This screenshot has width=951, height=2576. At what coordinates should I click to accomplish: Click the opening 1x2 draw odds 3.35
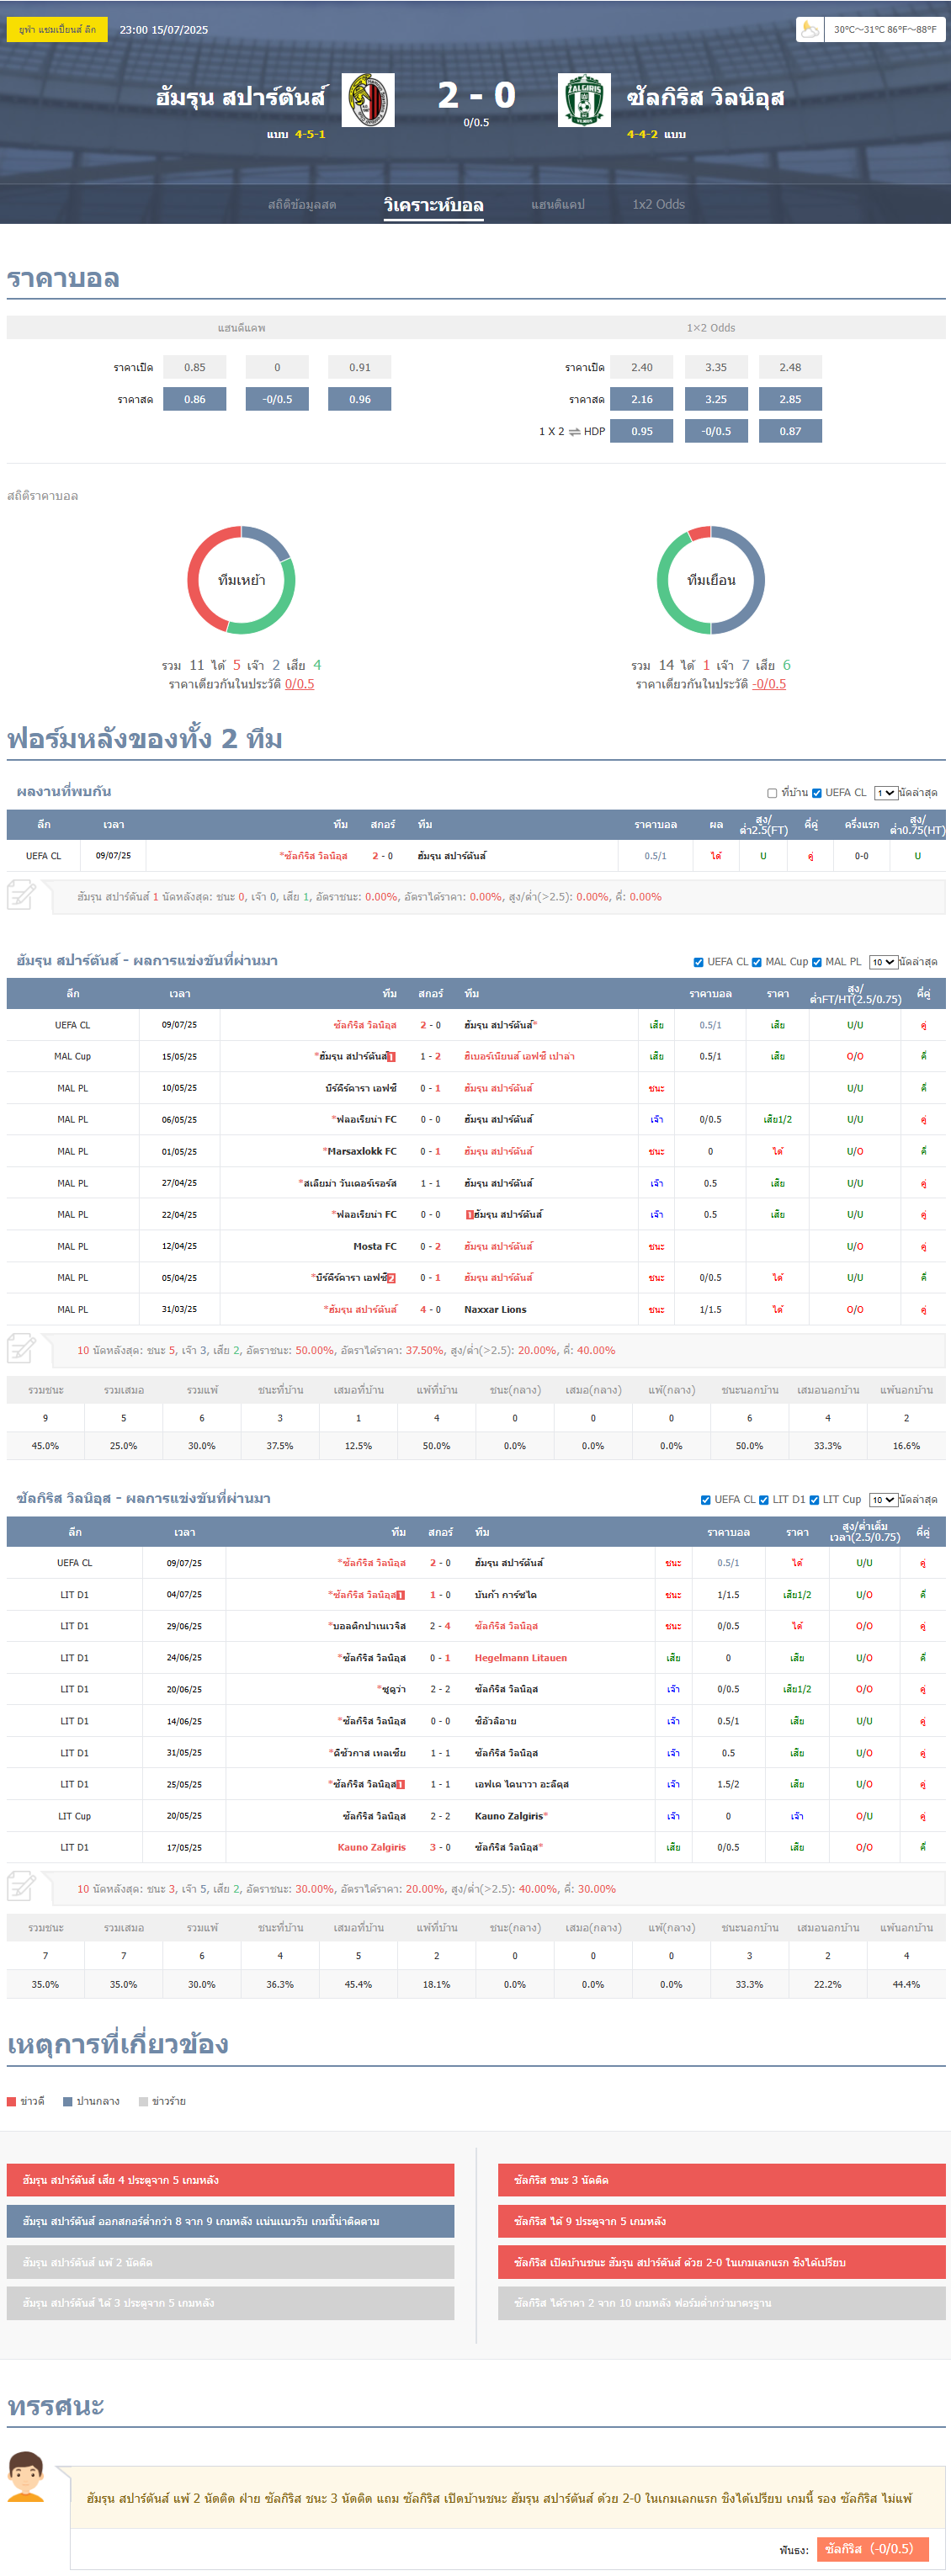[716, 367]
